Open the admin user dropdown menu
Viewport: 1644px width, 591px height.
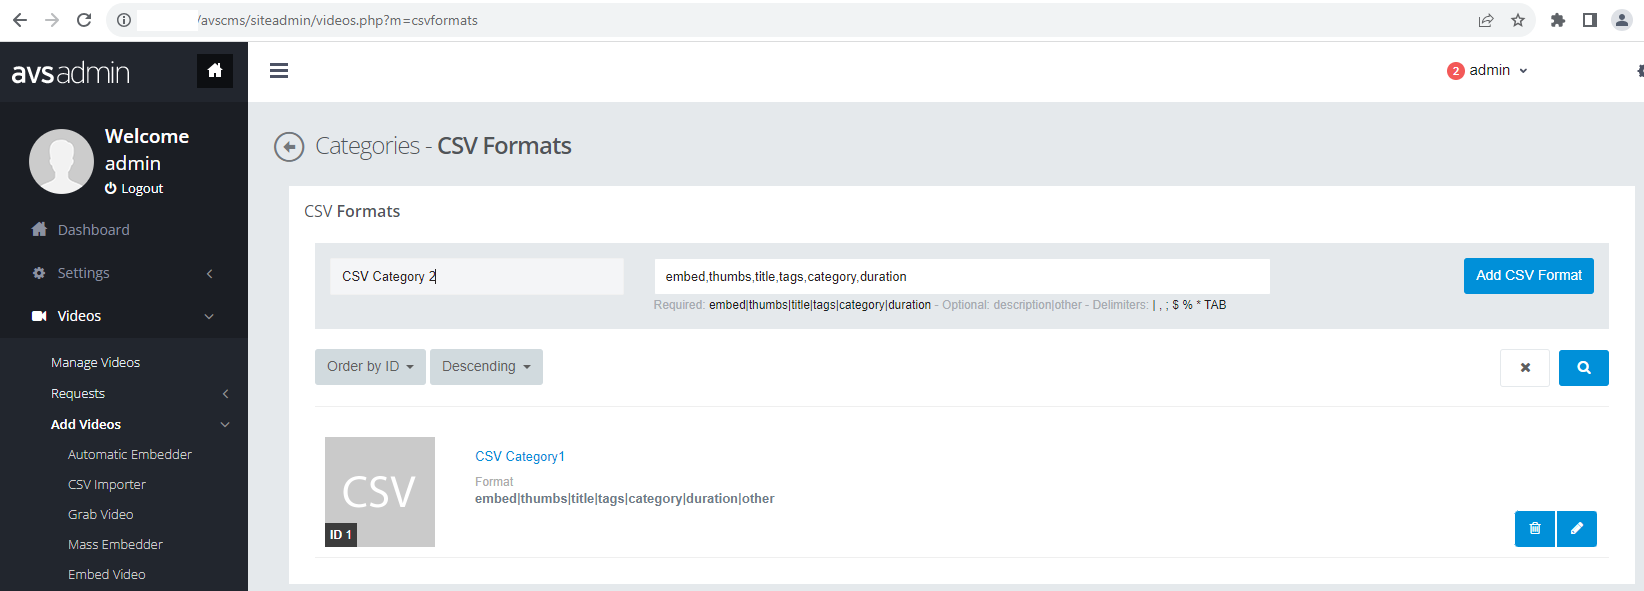(1498, 71)
